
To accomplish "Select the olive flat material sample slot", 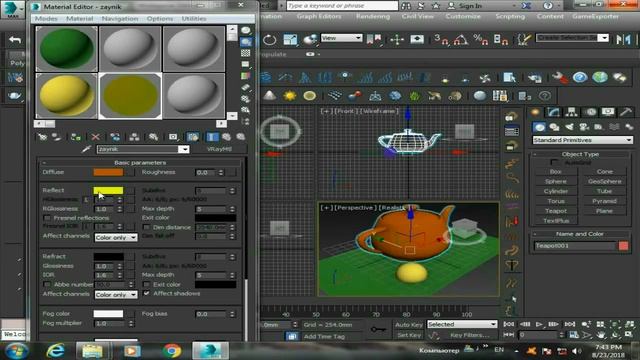I will [x=130, y=96].
